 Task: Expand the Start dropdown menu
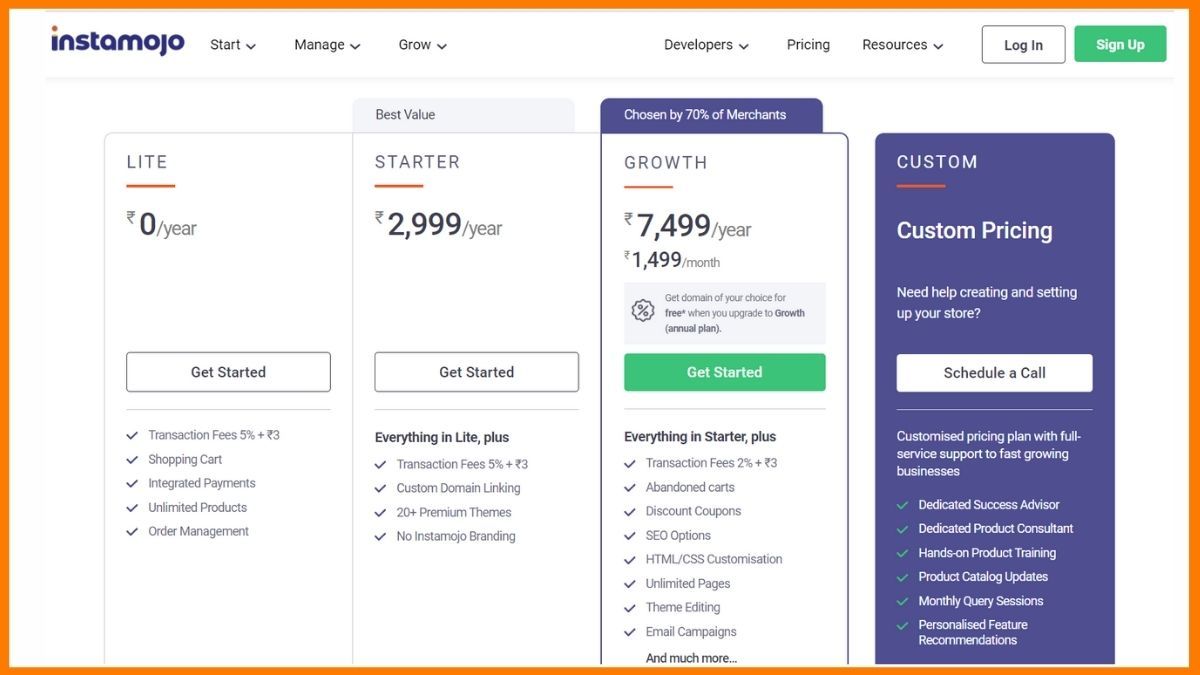(x=233, y=45)
